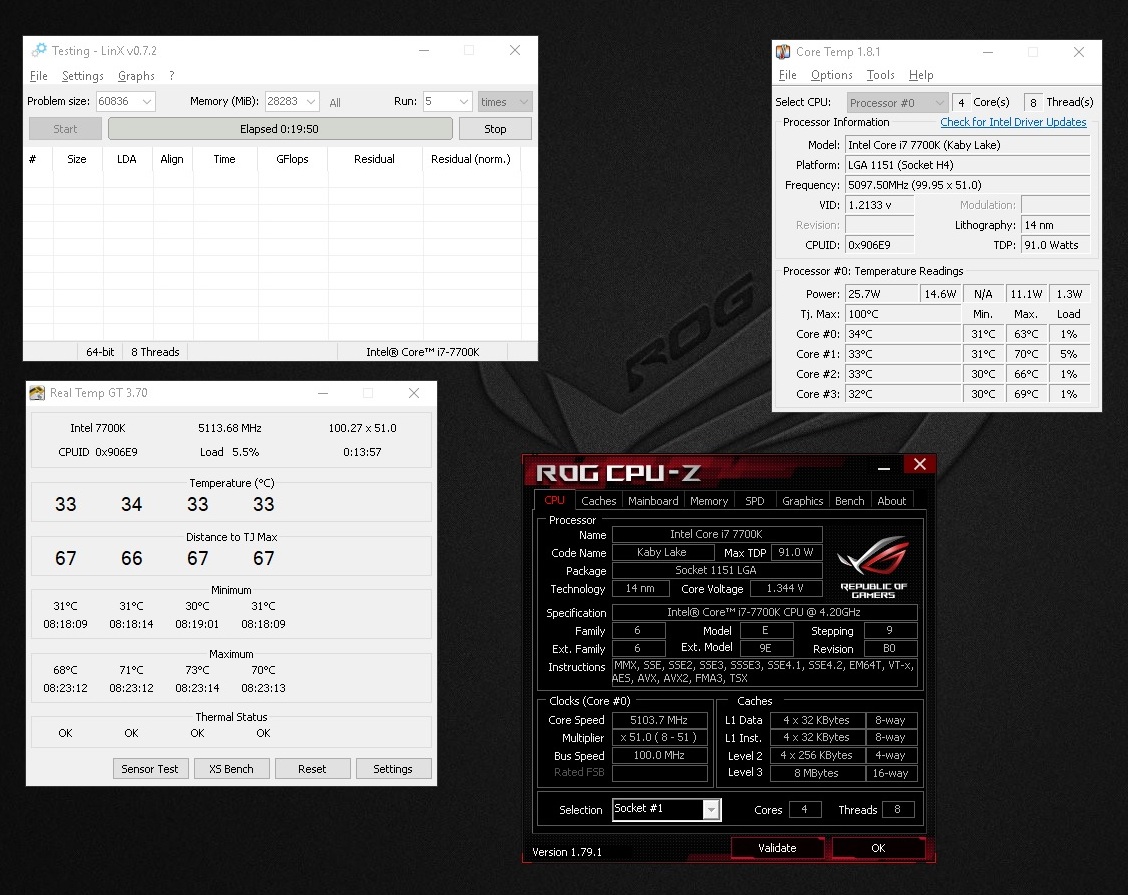Open the File menu in LinX

39,76
